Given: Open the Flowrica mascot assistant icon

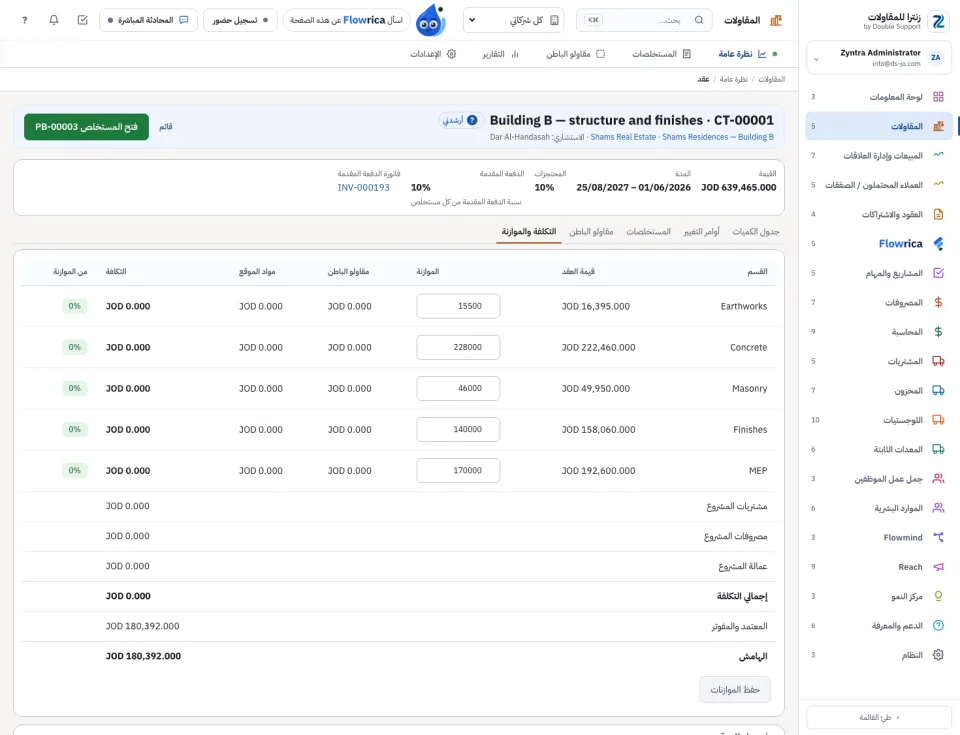Looking at the screenshot, I should tap(430, 21).
